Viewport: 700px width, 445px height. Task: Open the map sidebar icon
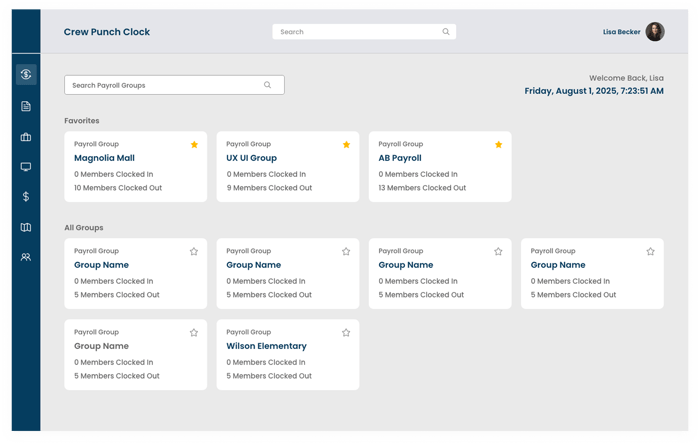pyautogui.click(x=26, y=227)
